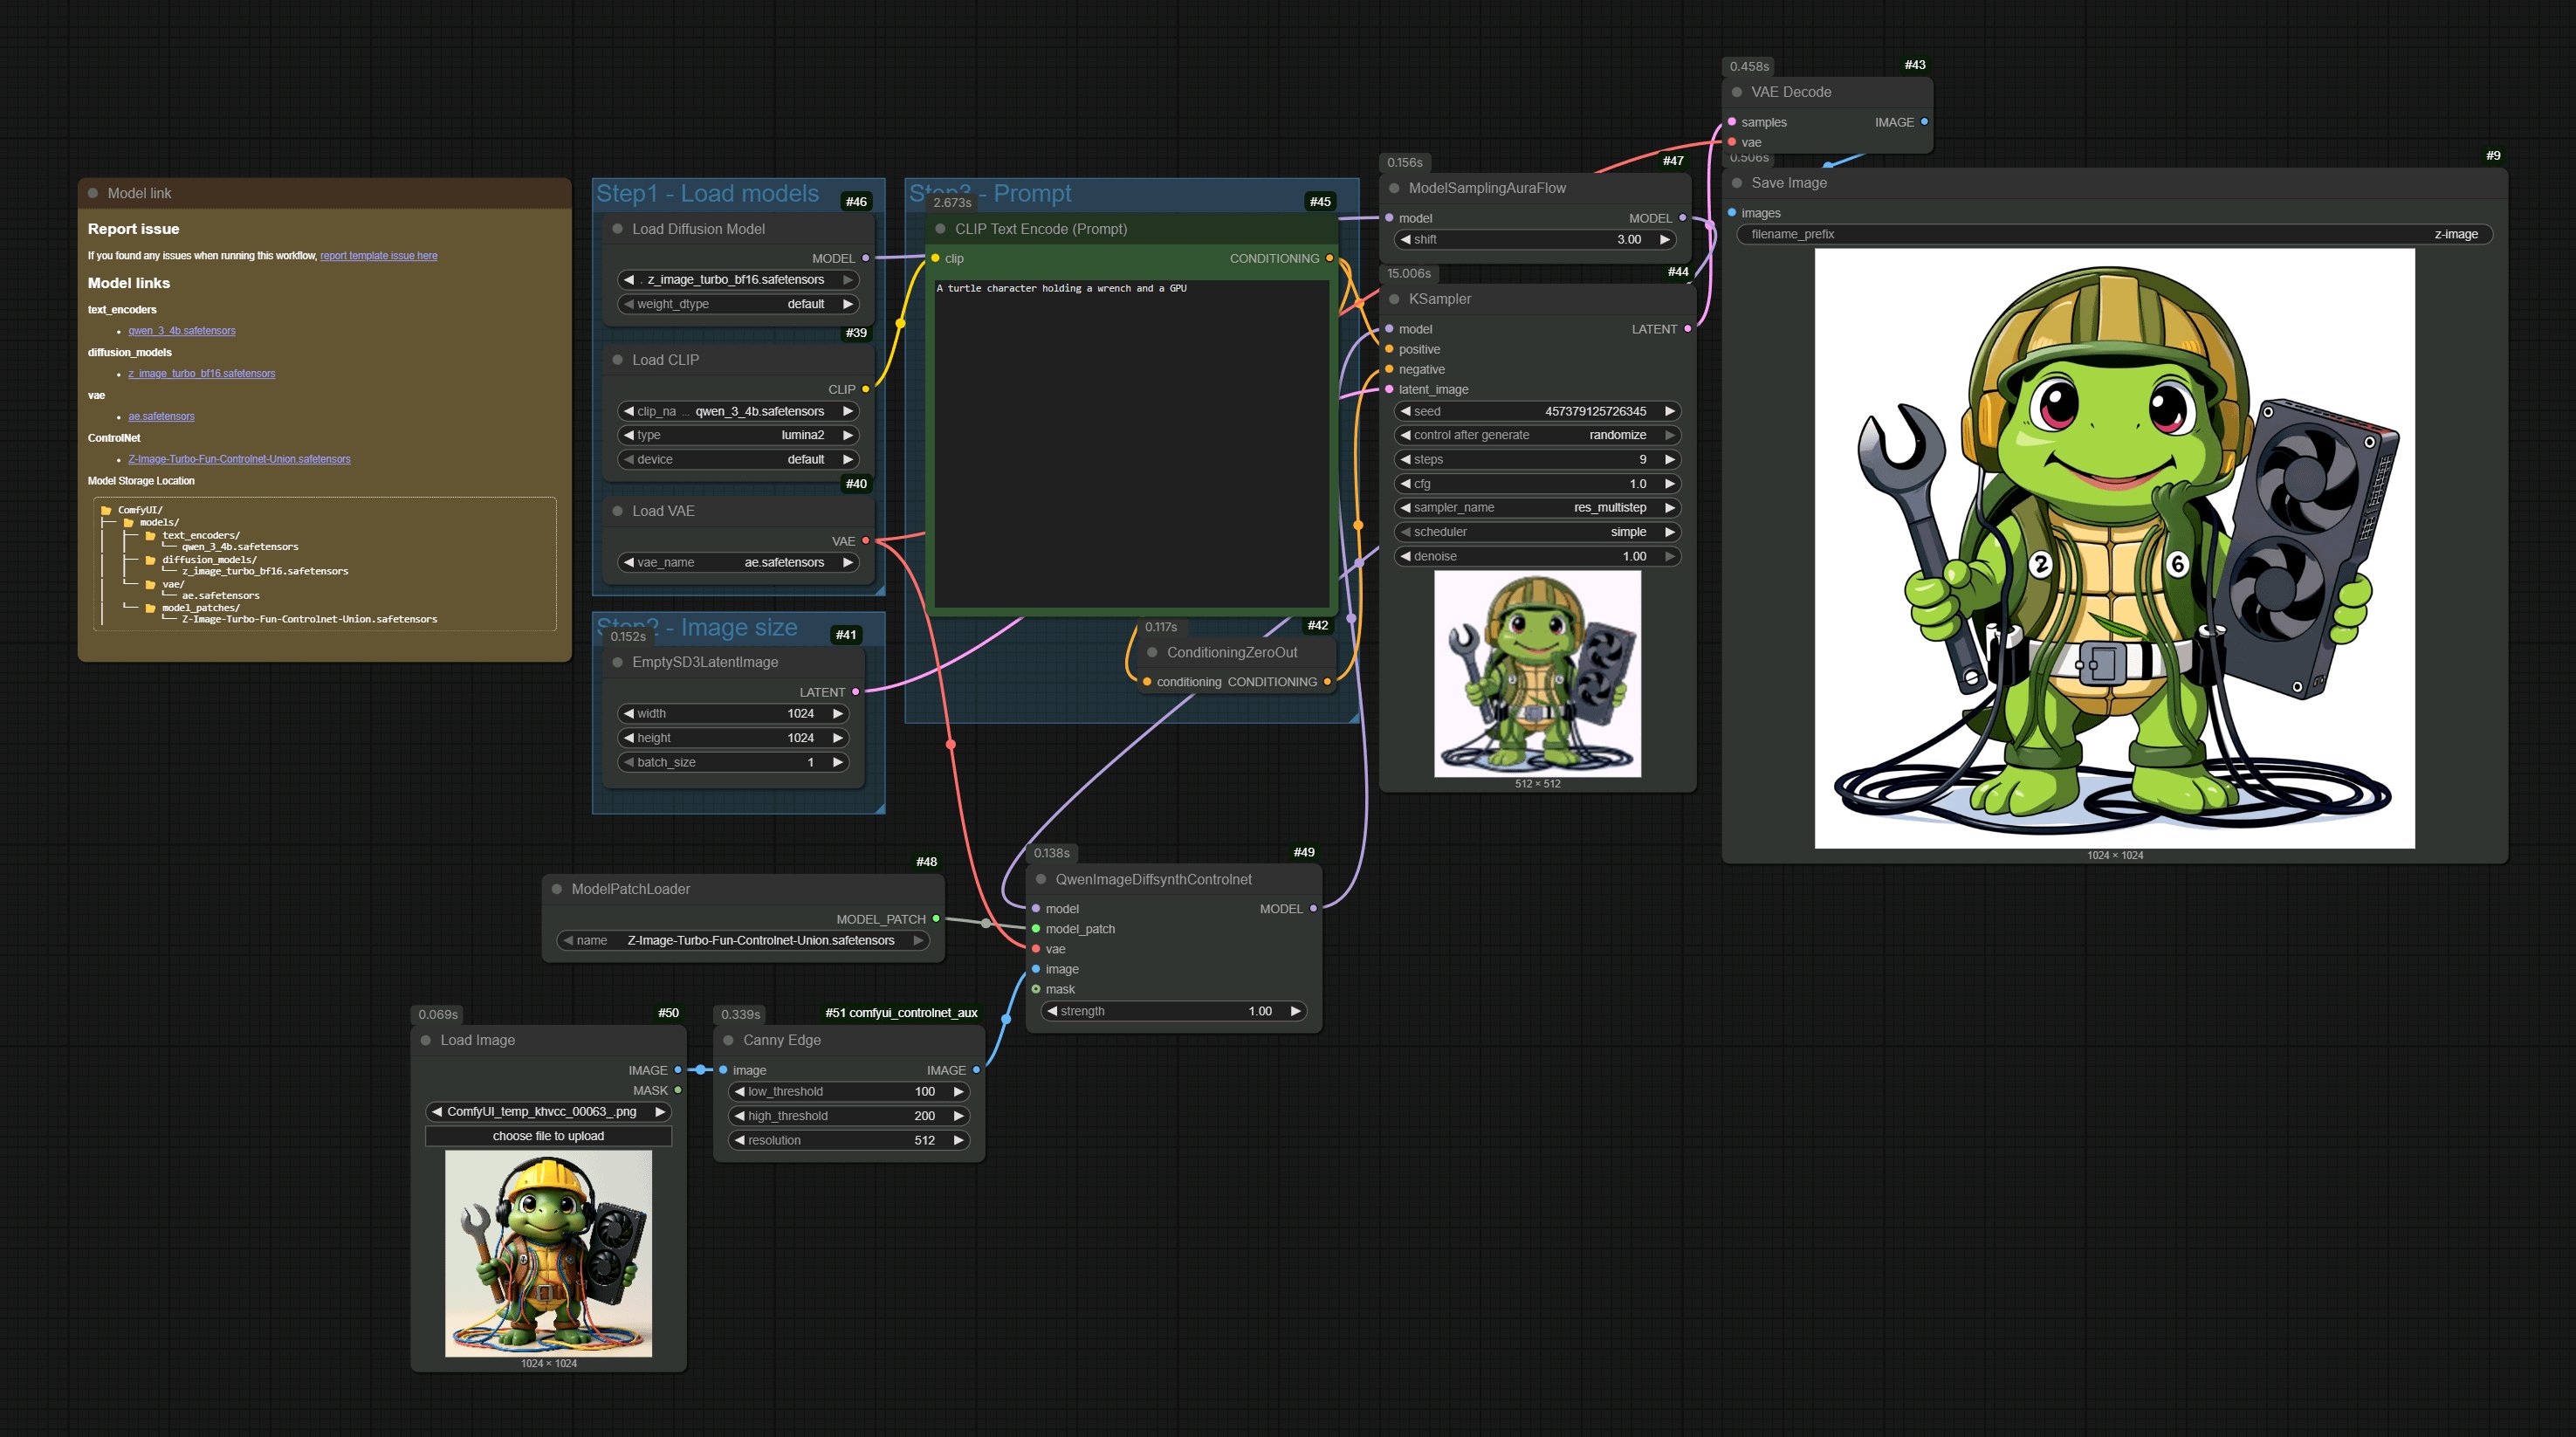Toggle collapse dot on Canny Edge node
2576x1437 pixels.
pos(728,1040)
